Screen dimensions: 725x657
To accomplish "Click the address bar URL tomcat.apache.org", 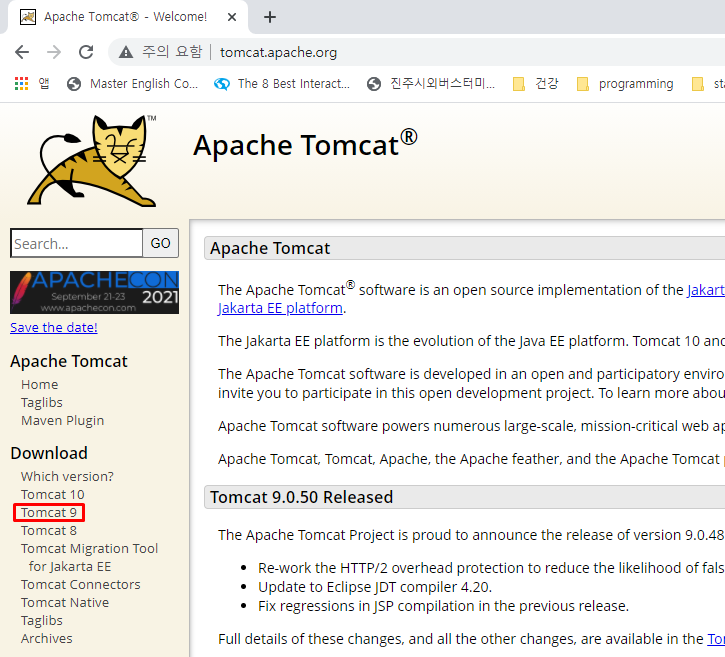I will coord(278,52).
